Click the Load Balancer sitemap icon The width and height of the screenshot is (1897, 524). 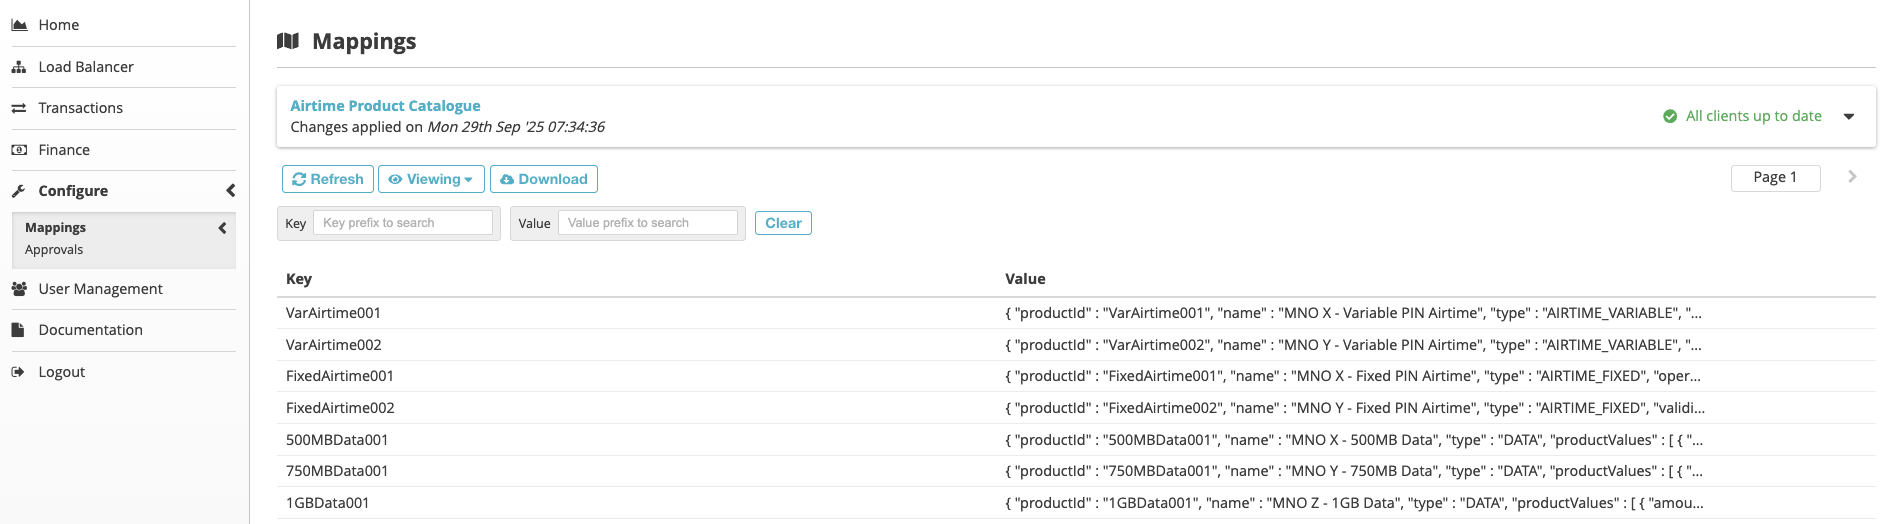tap(19, 67)
